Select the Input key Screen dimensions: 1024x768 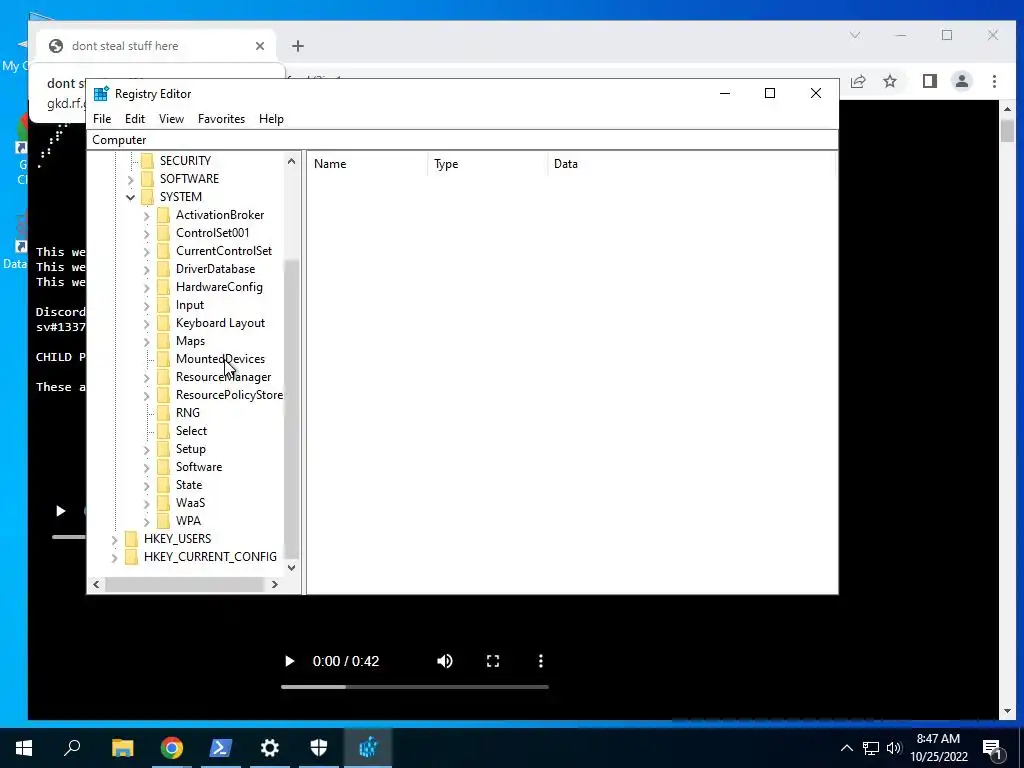click(190, 305)
